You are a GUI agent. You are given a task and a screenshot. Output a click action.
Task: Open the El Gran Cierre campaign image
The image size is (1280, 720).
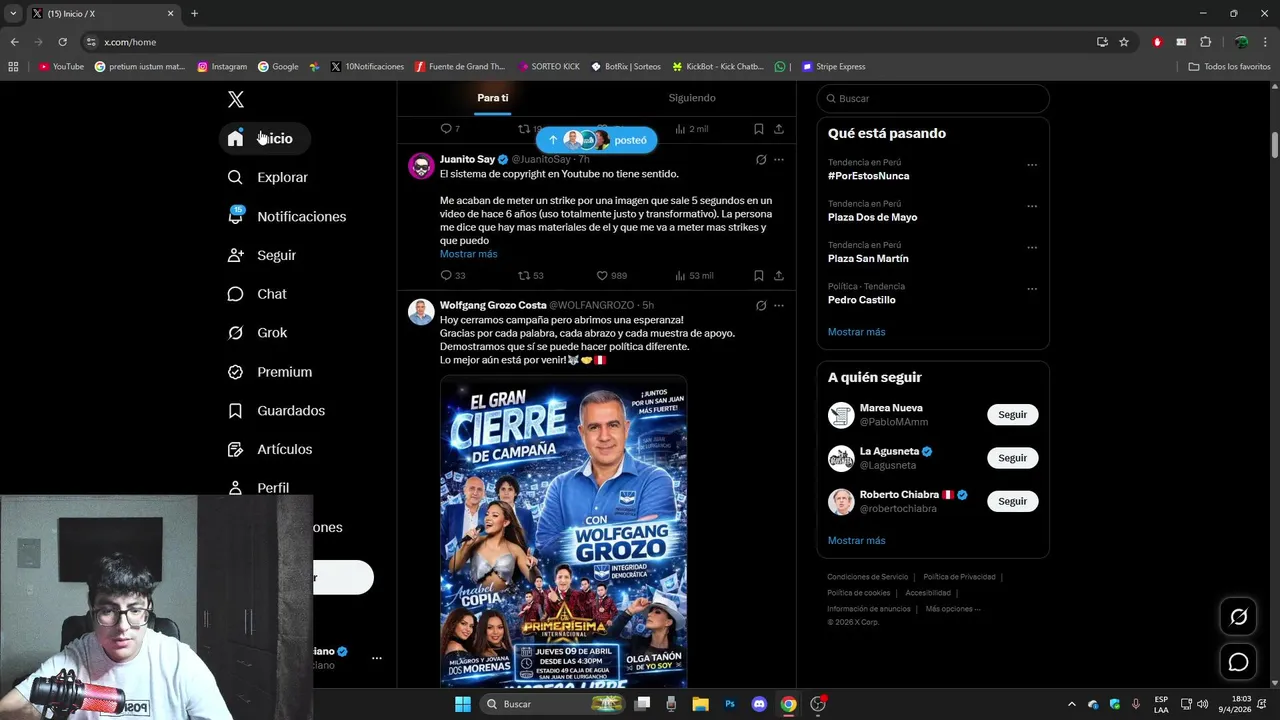(563, 532)
